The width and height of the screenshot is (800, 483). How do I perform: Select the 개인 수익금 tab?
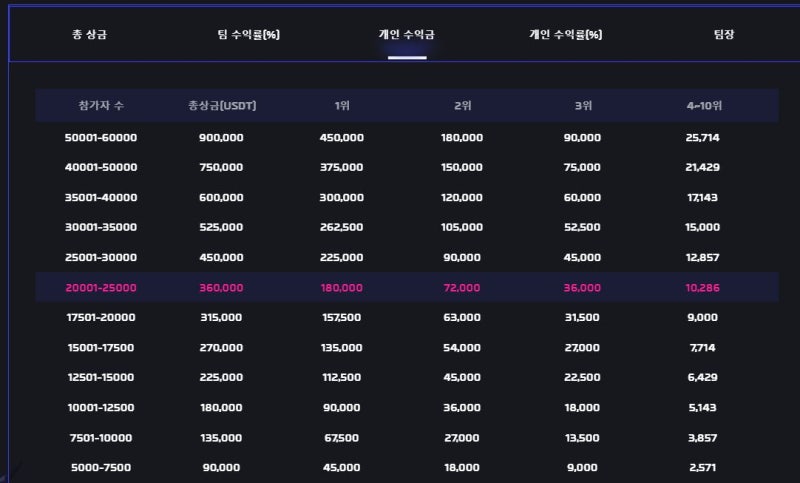pos(407,35)
